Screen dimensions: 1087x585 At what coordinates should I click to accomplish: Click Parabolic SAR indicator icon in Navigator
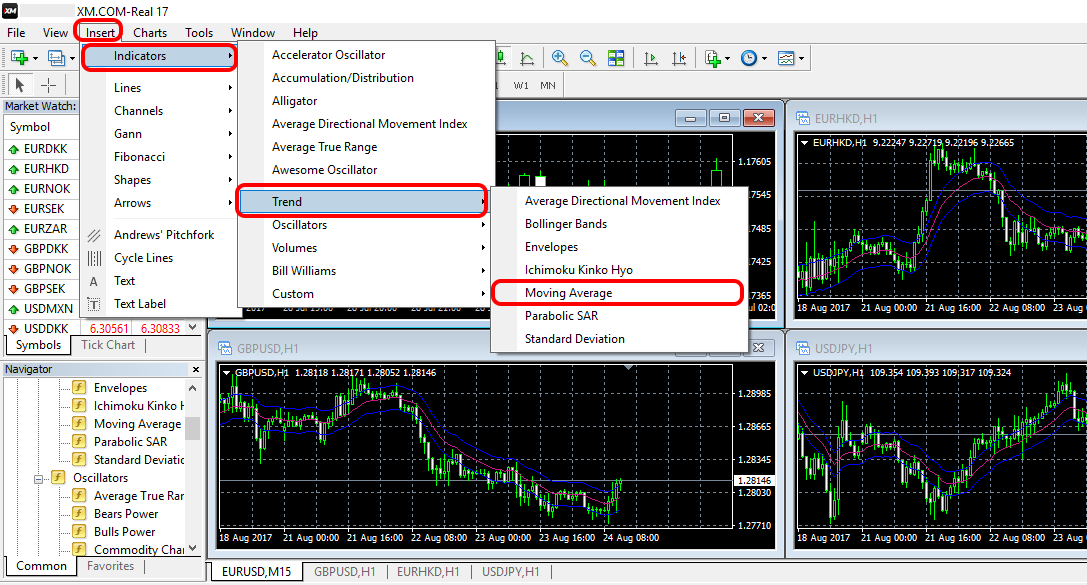(x=80, y=441)
